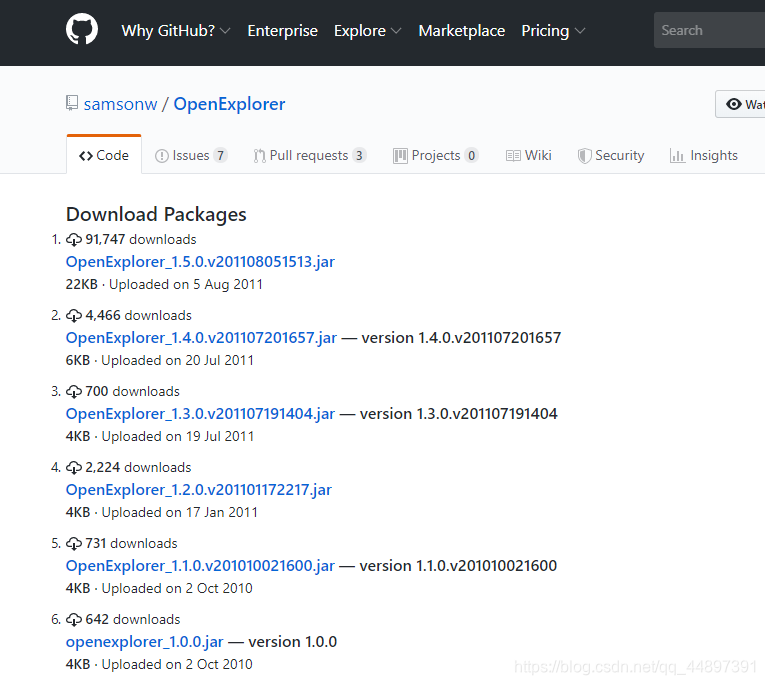The height and width of the screenshot is (685, 765).
Task: Click 'version 1.0.0' text
Action: [293, 642]
